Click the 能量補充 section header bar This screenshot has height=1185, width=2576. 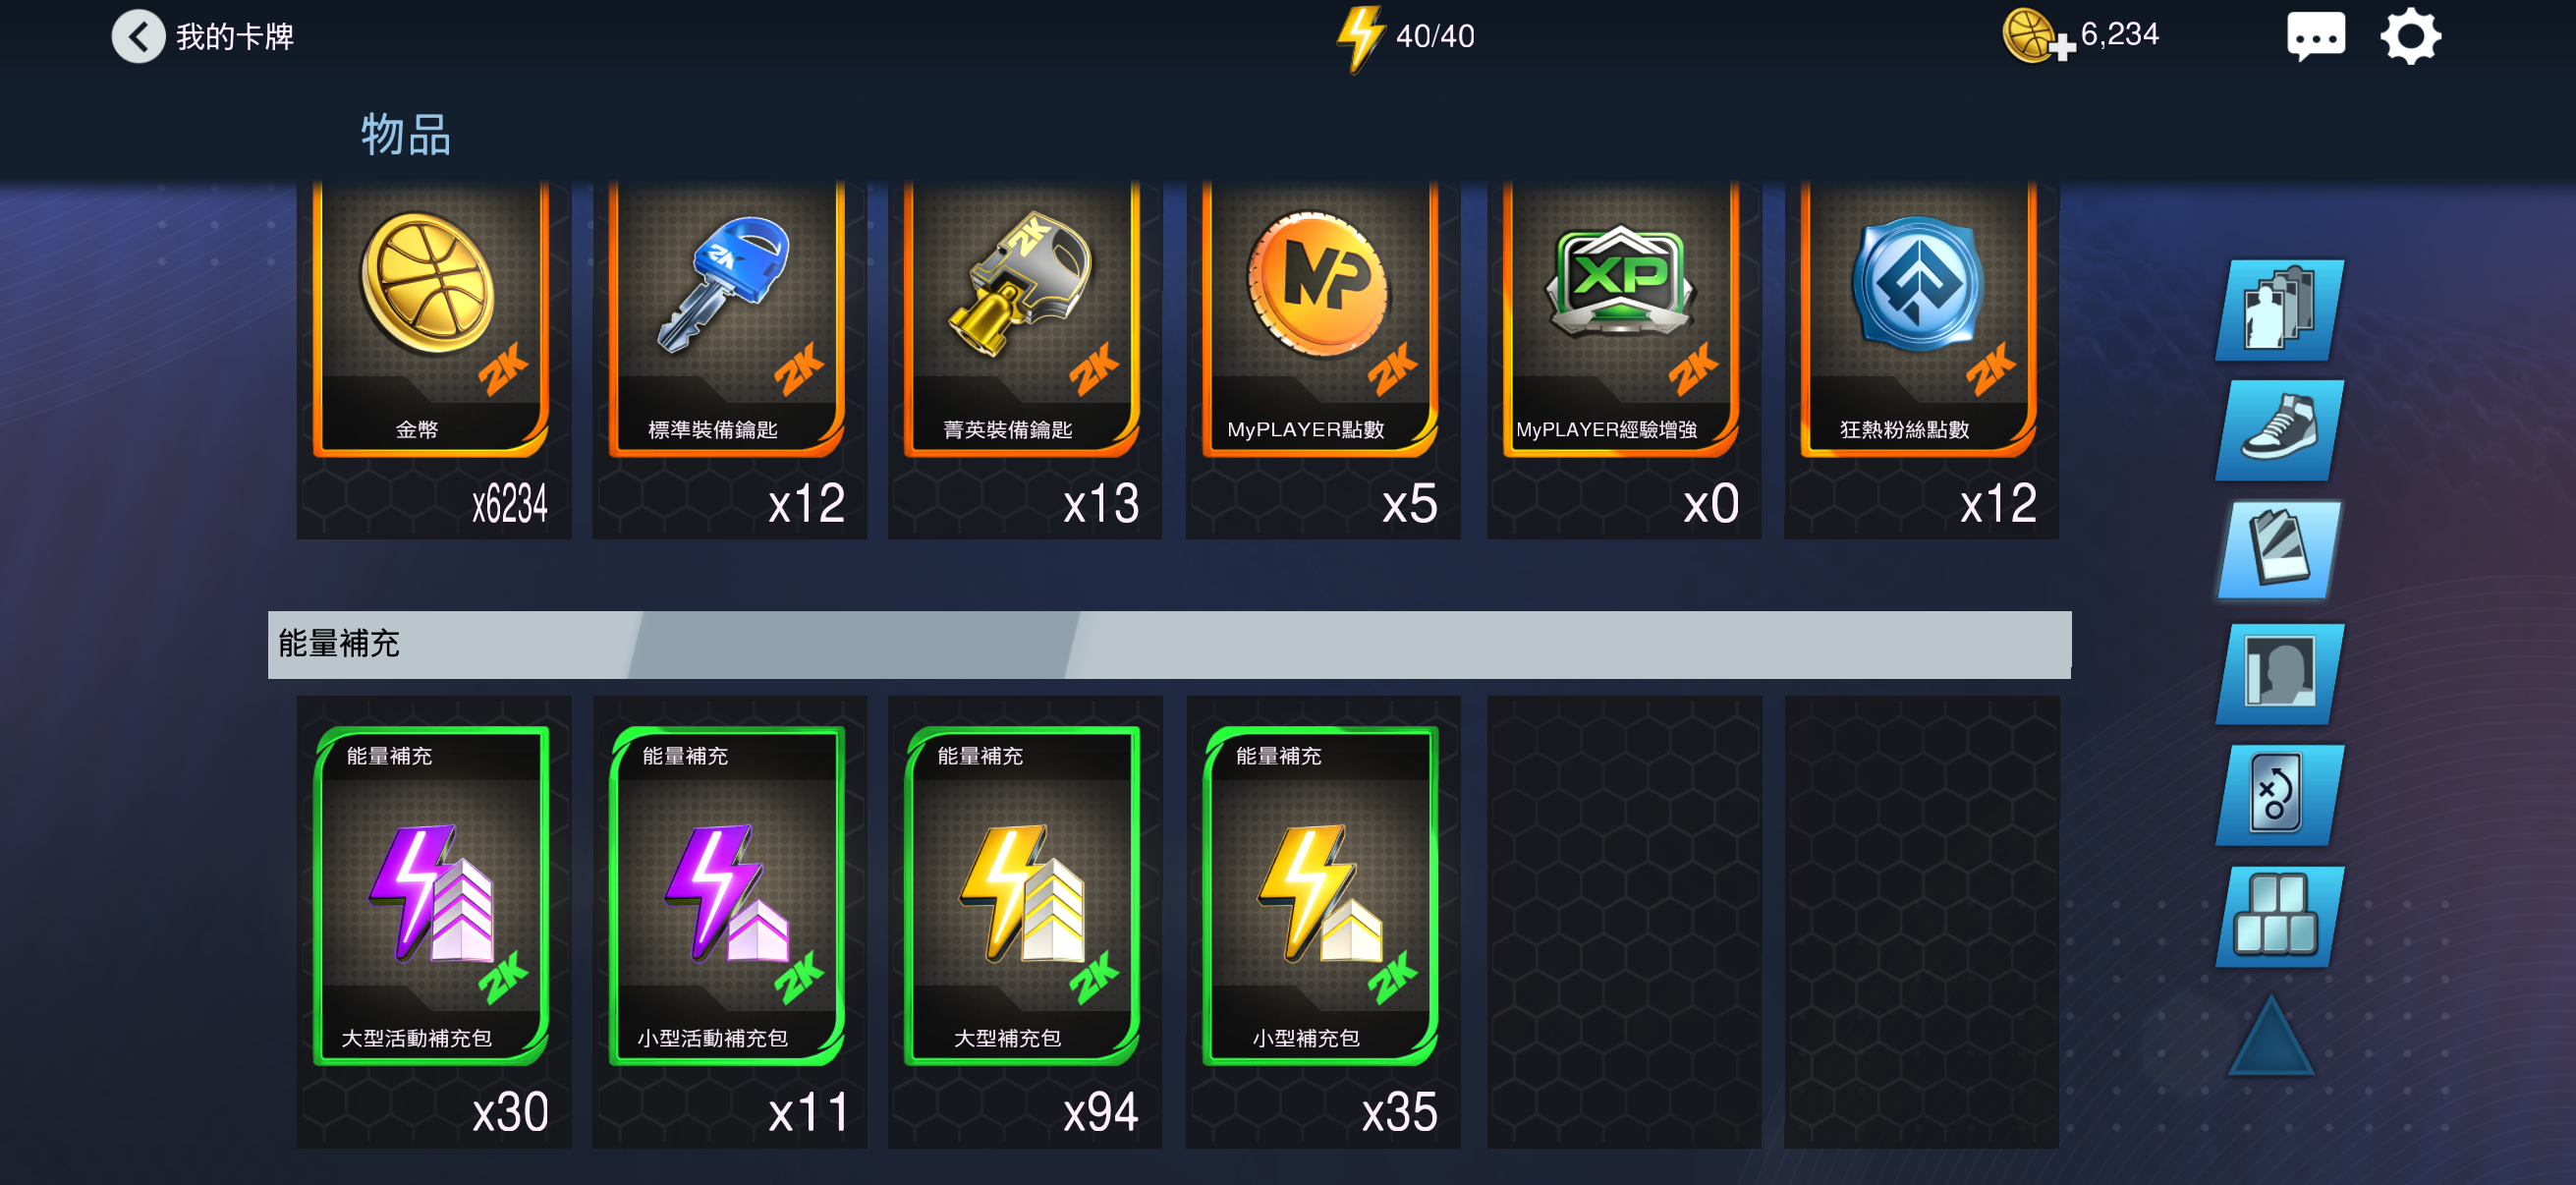[x=1169, y=644]
